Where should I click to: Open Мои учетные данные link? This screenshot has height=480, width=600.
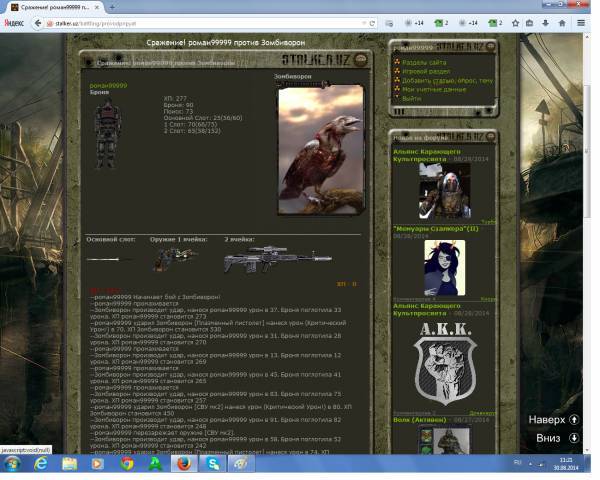tap(434, 90)
